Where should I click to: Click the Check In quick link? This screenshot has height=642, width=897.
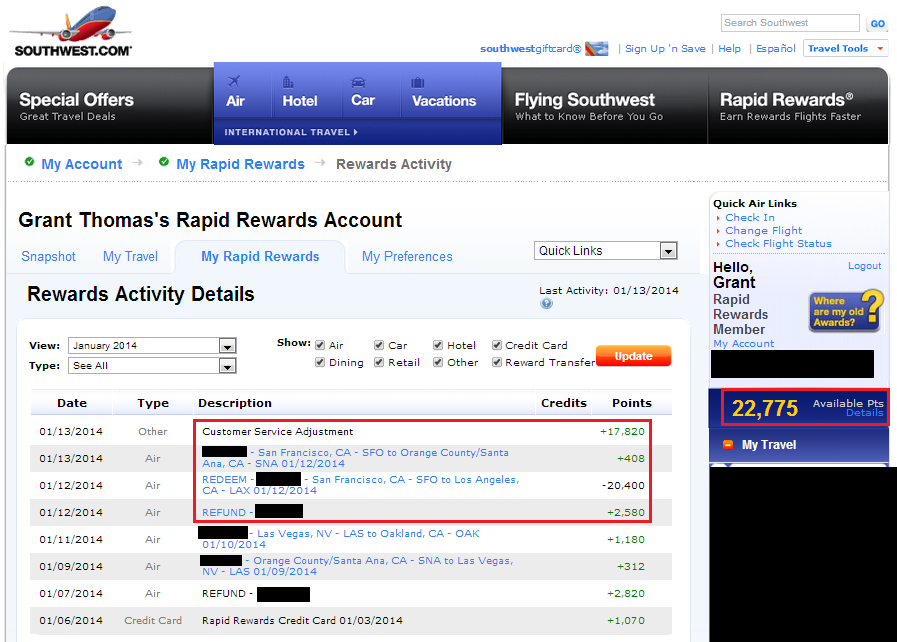749,217
